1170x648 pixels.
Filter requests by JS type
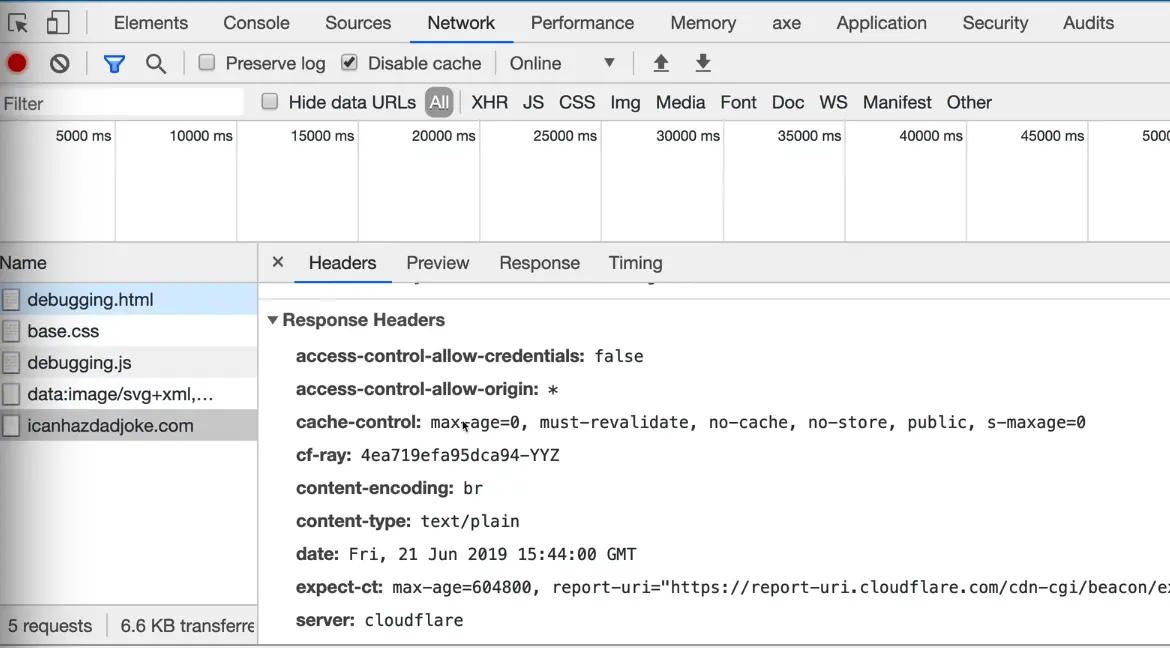[x=533, y=102]
